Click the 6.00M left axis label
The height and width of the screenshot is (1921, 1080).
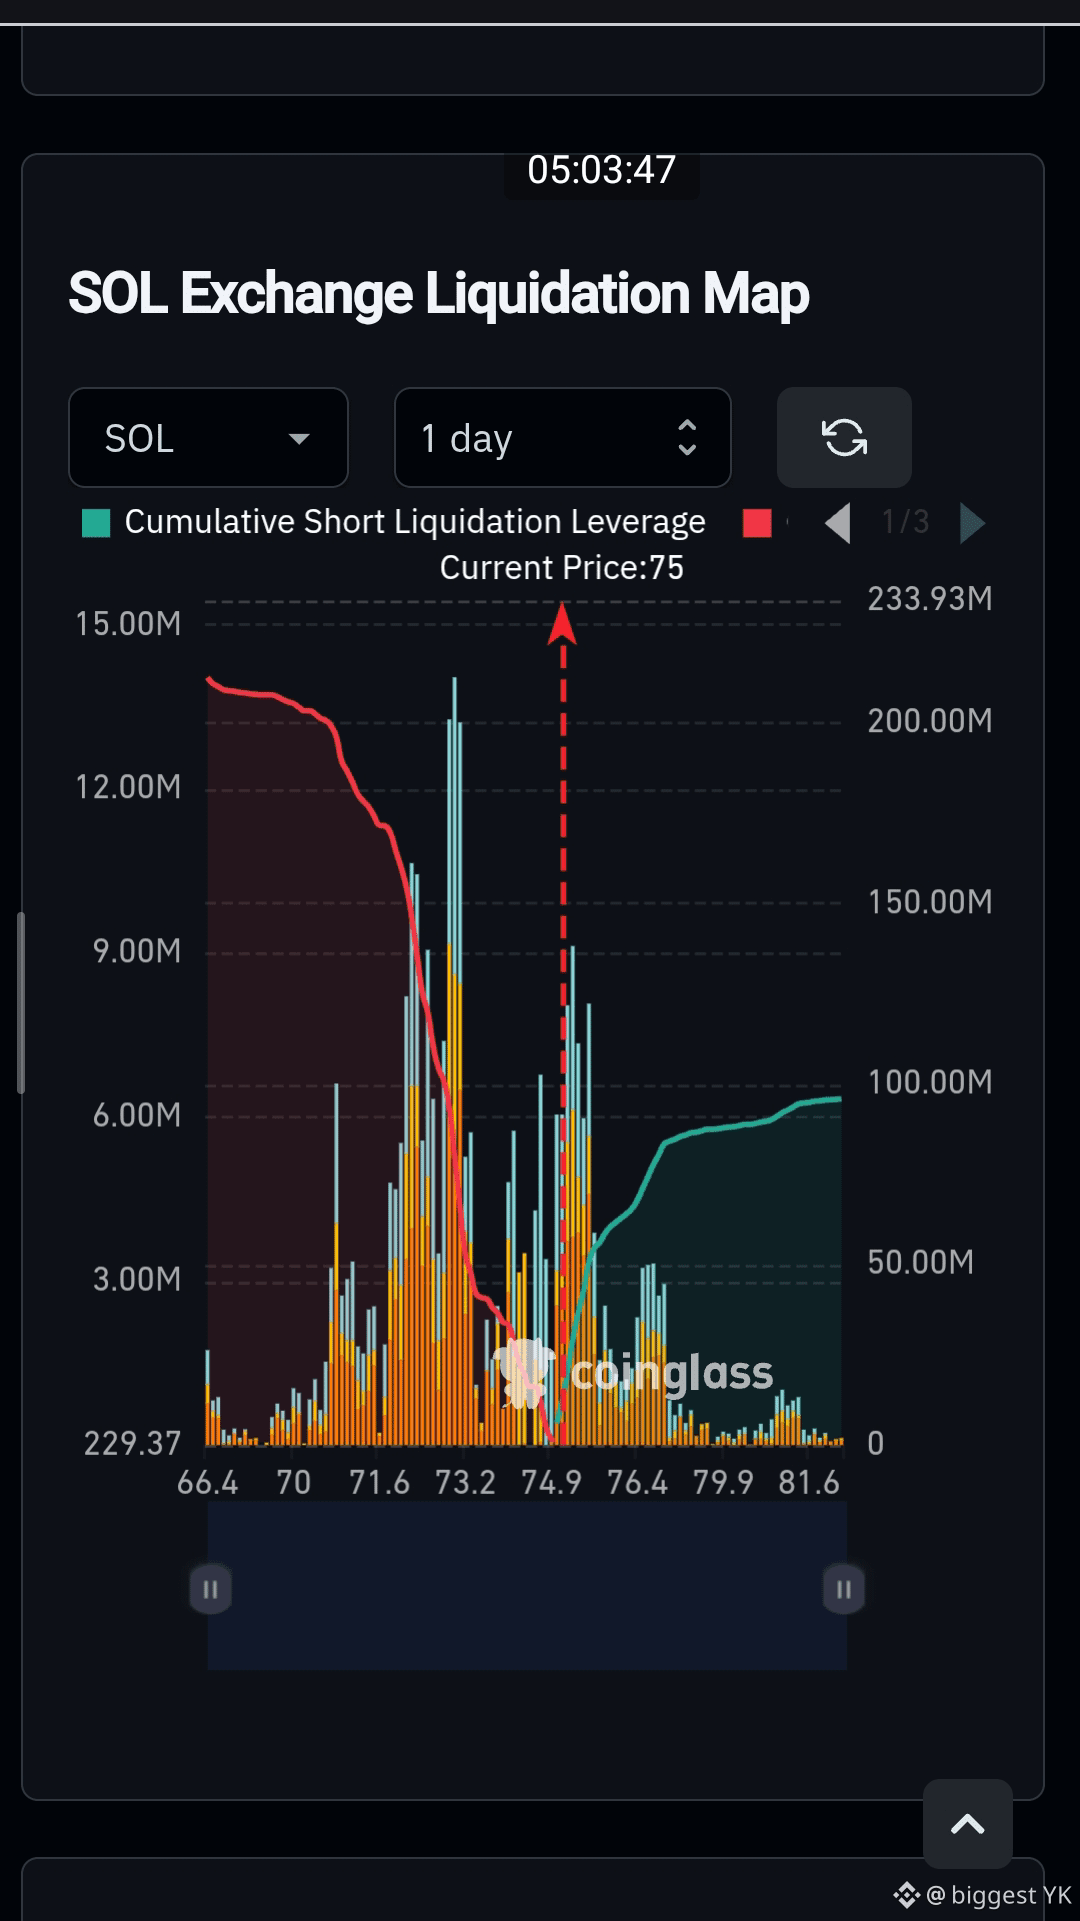(x=137, y=1115)
